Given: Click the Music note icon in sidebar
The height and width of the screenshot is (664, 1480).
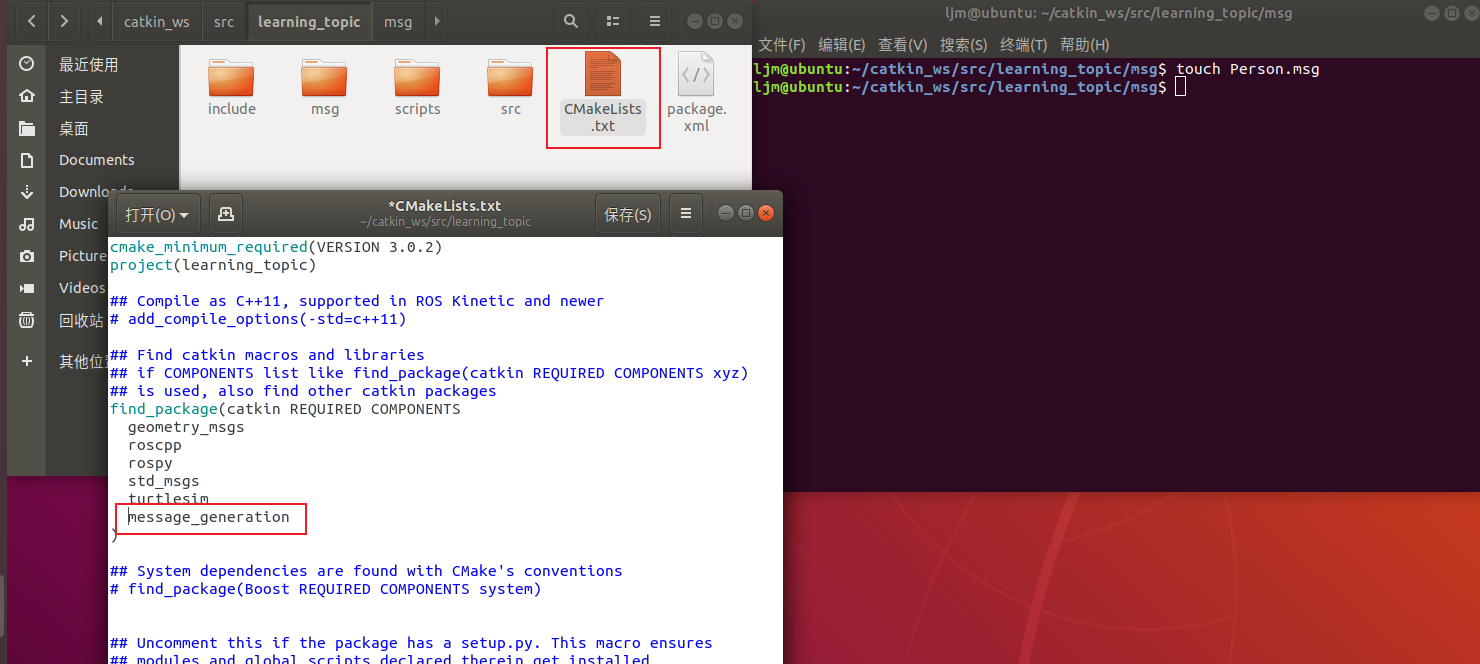Looking at the screenshot, I should pyautogui.click(x=27, y=224).
